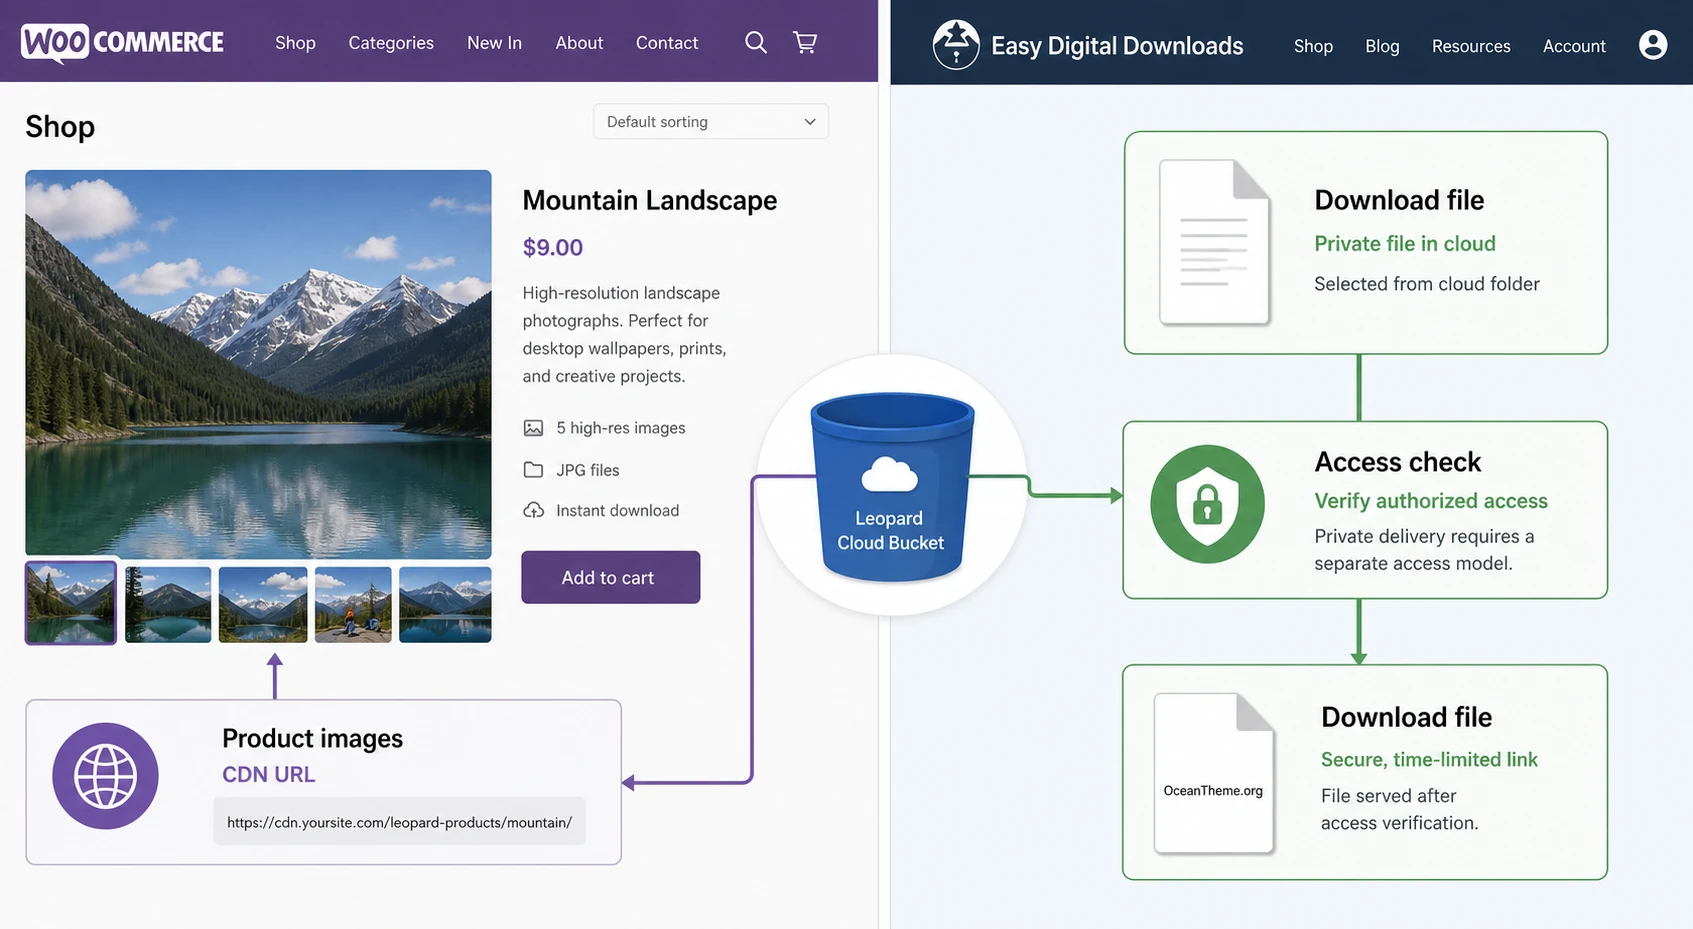Open Shop in the WooCommerce menu
Screen dimensions: 1693x929
pyautogui.click(x=295, y=43)
